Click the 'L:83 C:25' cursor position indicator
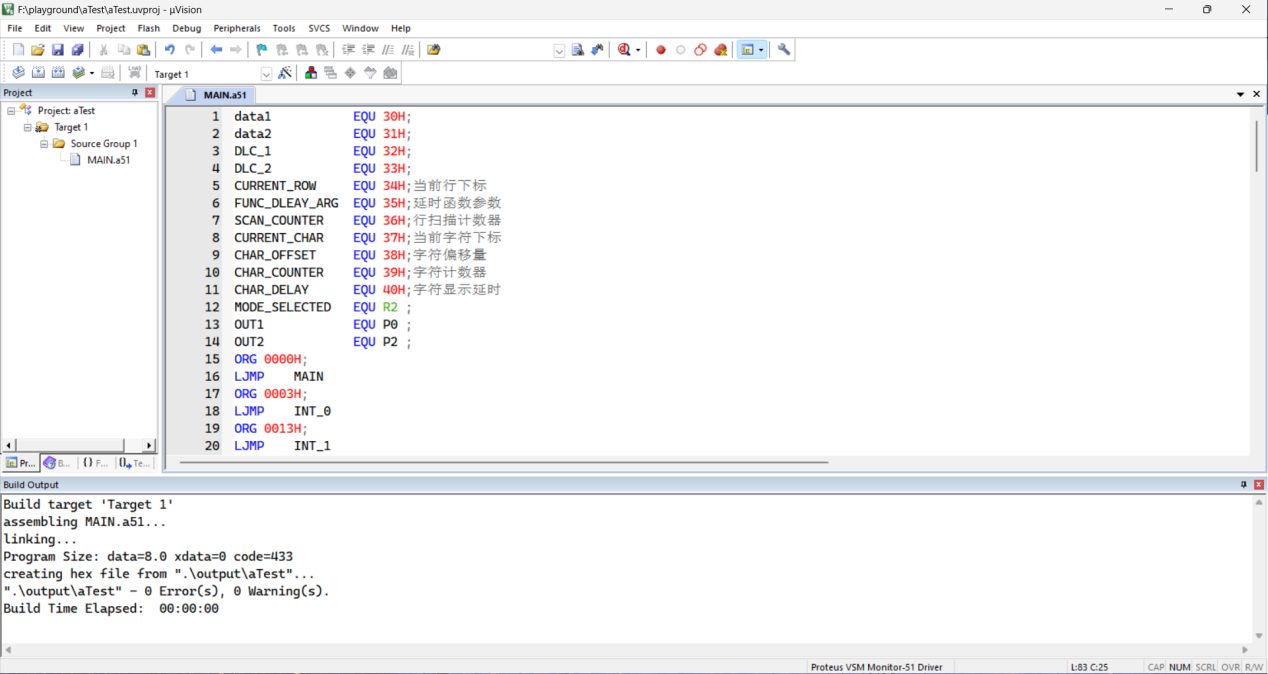 click(1089, 667)
